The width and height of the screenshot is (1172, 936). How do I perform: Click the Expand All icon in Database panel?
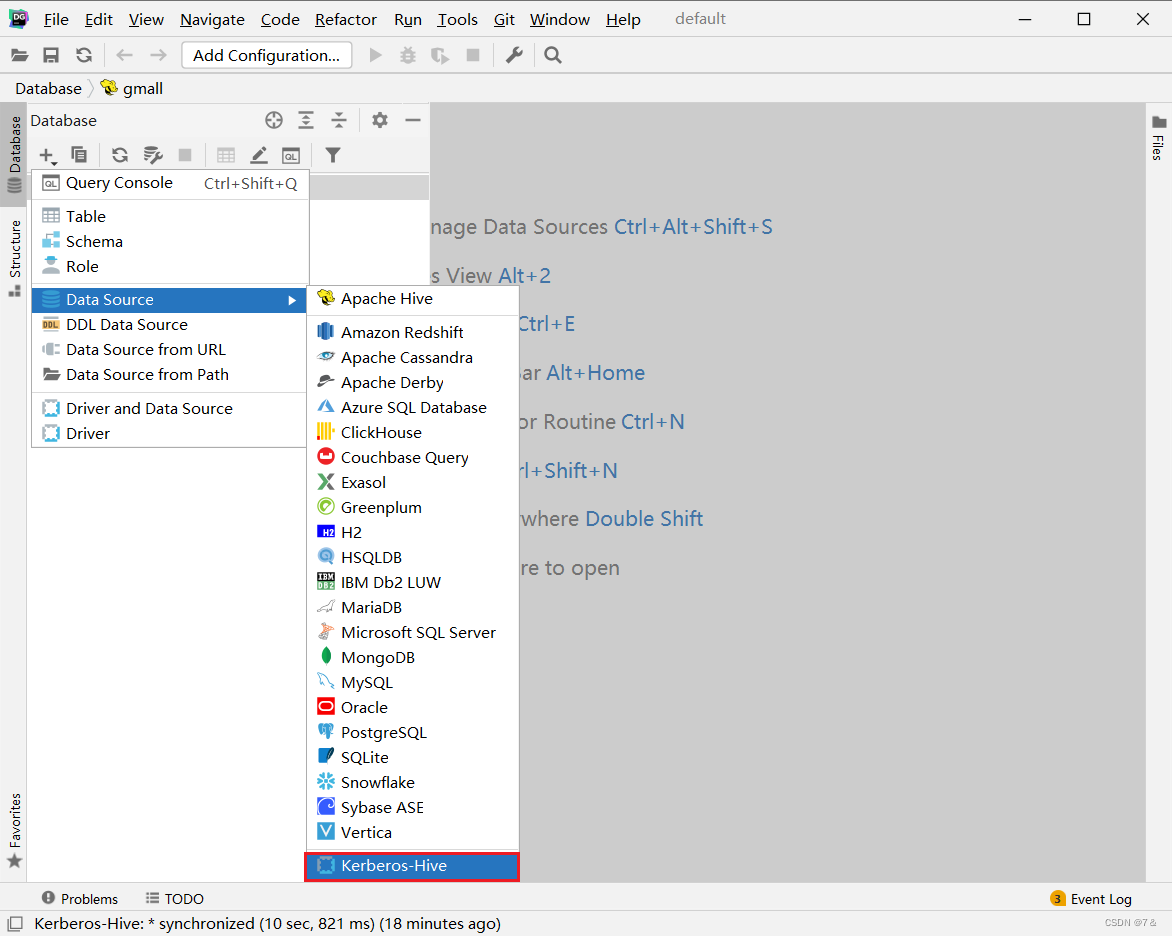point(306,120)
